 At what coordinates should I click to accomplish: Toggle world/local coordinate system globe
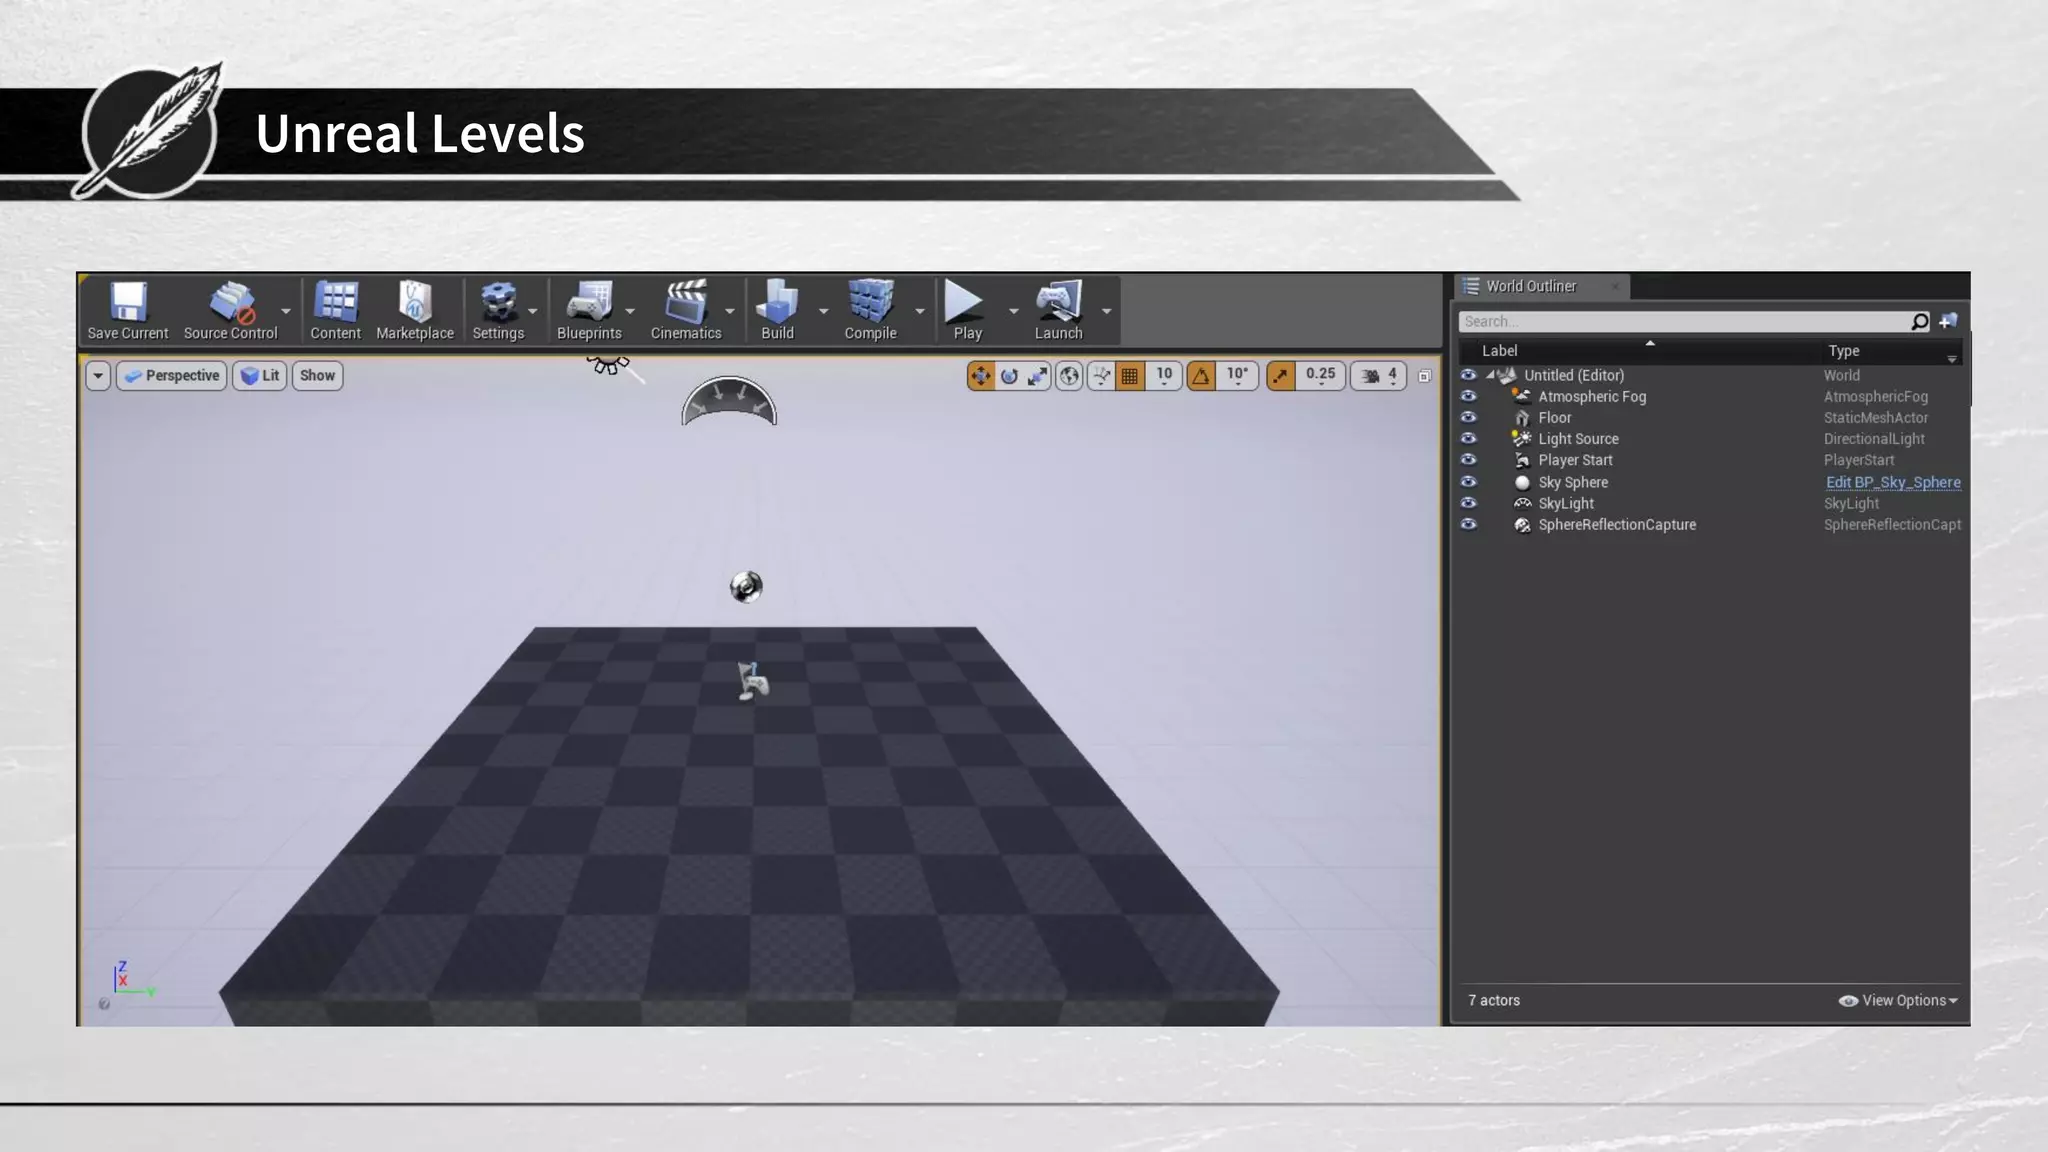(x=1069, y=376)
